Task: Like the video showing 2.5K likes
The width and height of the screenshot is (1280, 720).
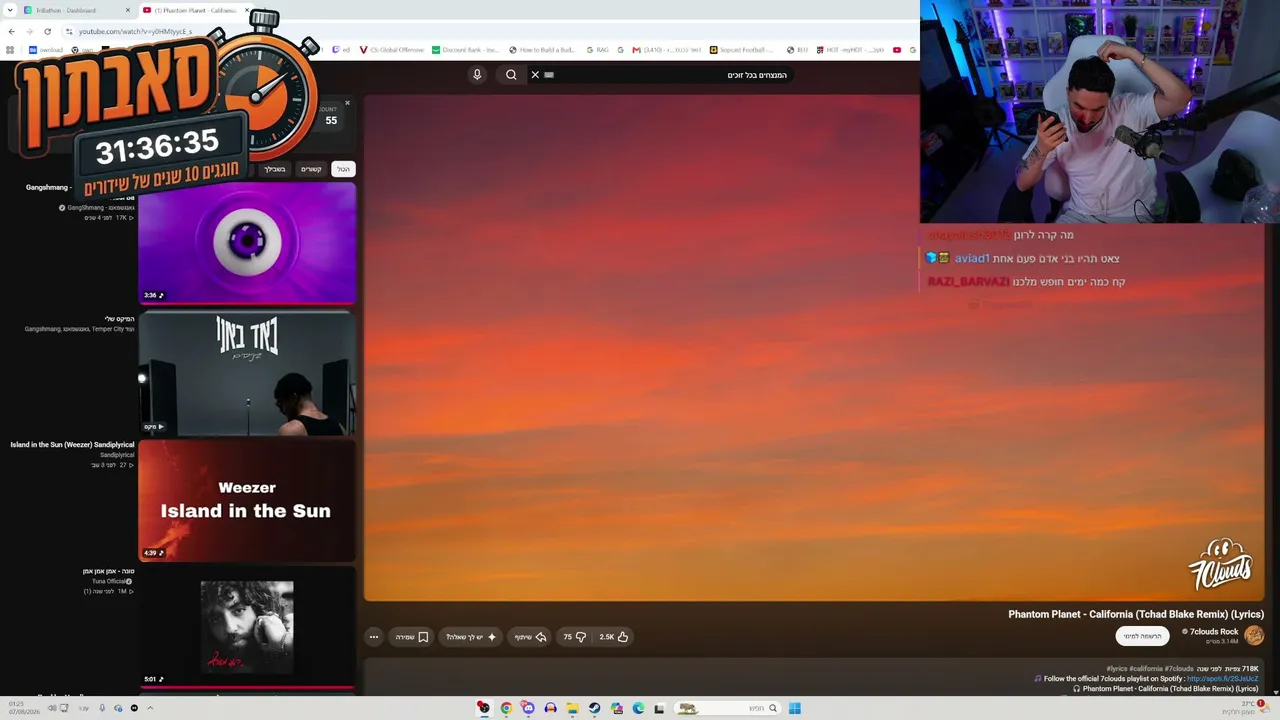Action: (x=614, y=637)
